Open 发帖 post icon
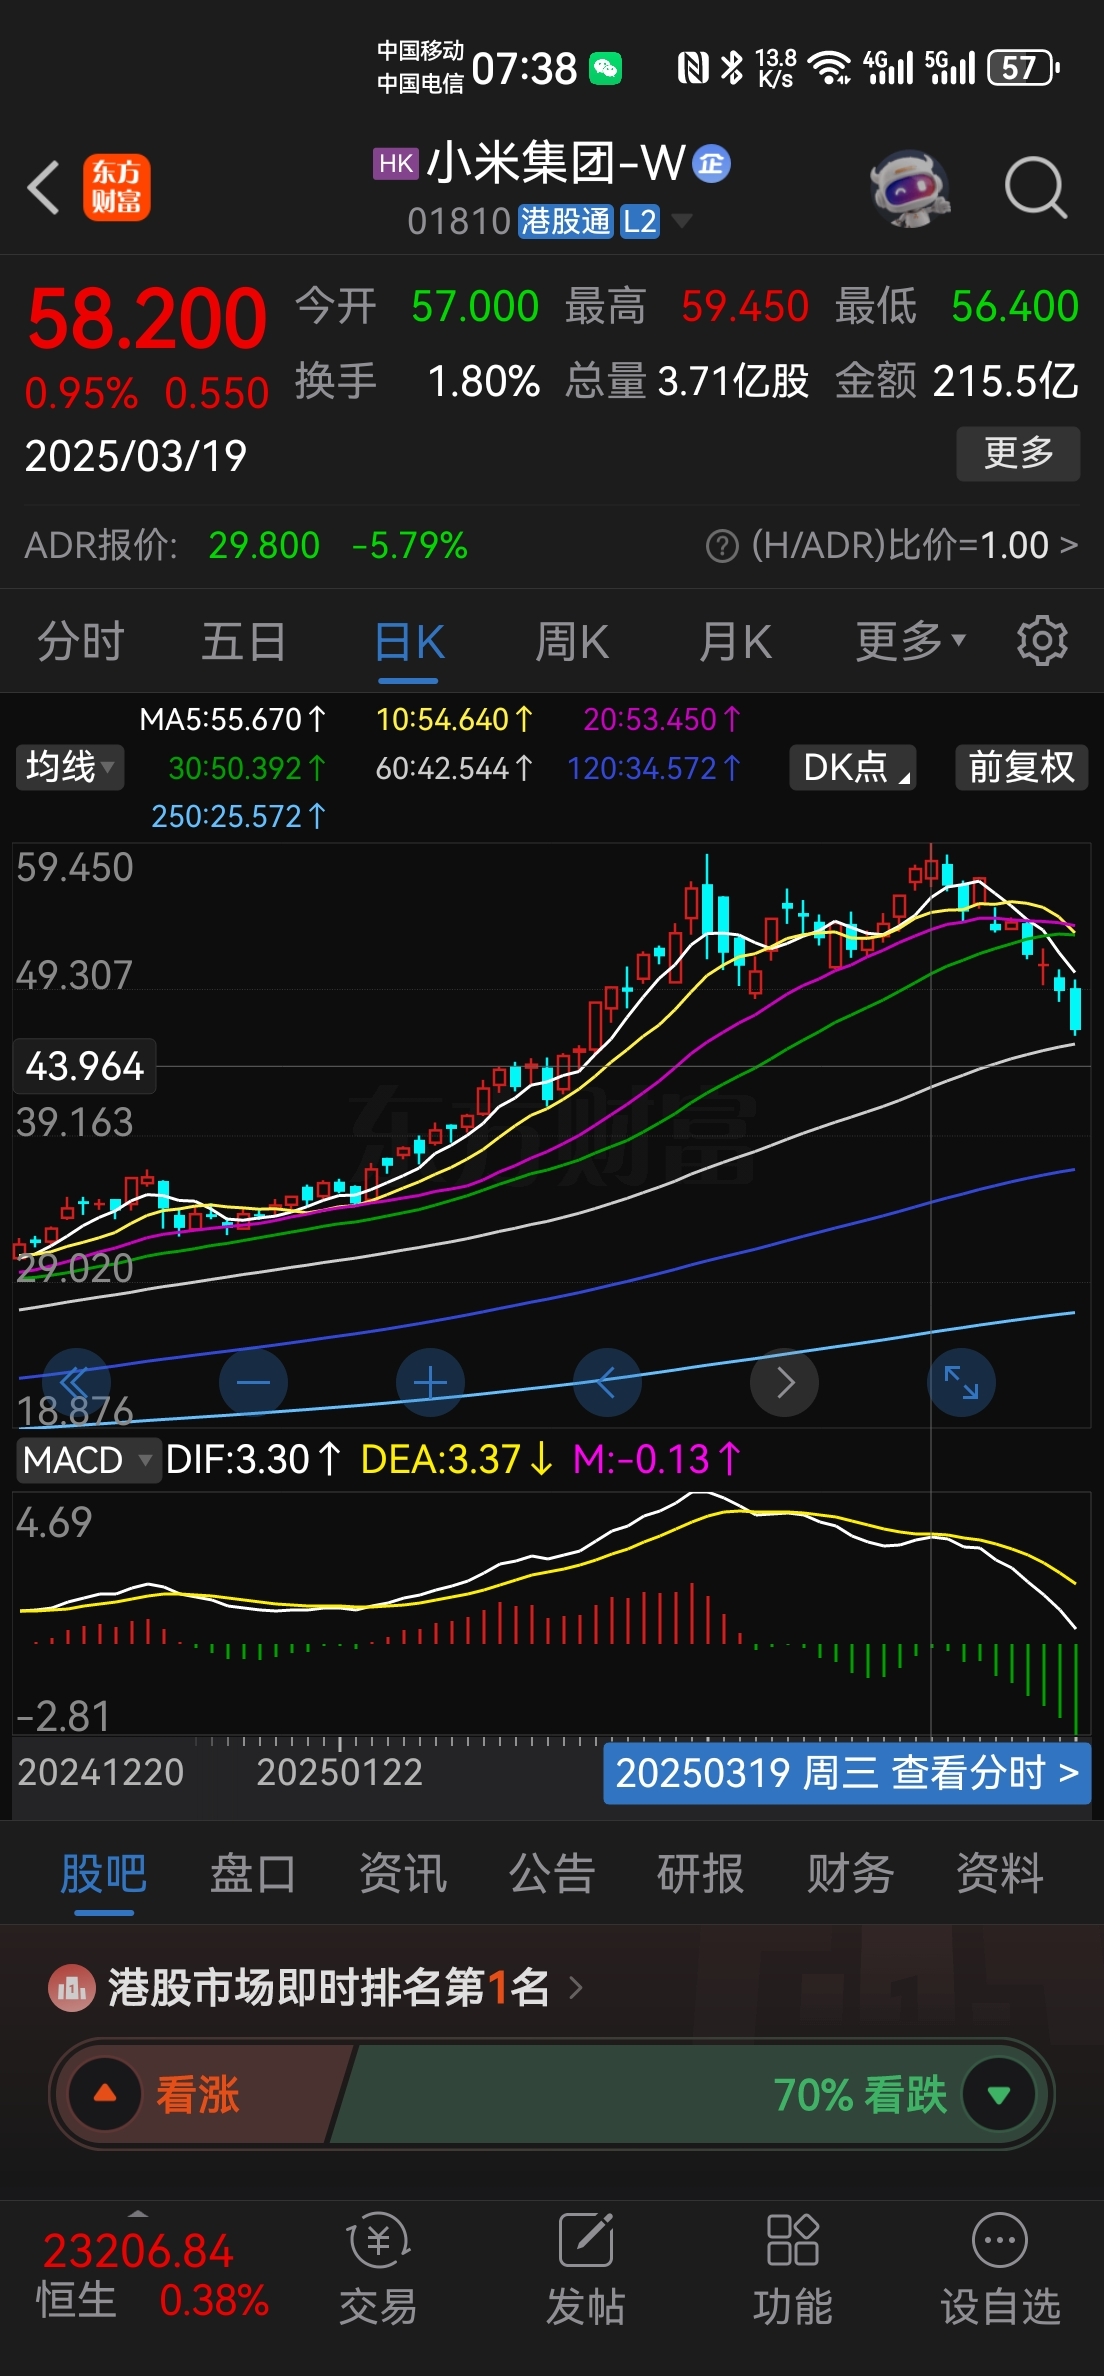1104x2376 pixels. 586,2241
